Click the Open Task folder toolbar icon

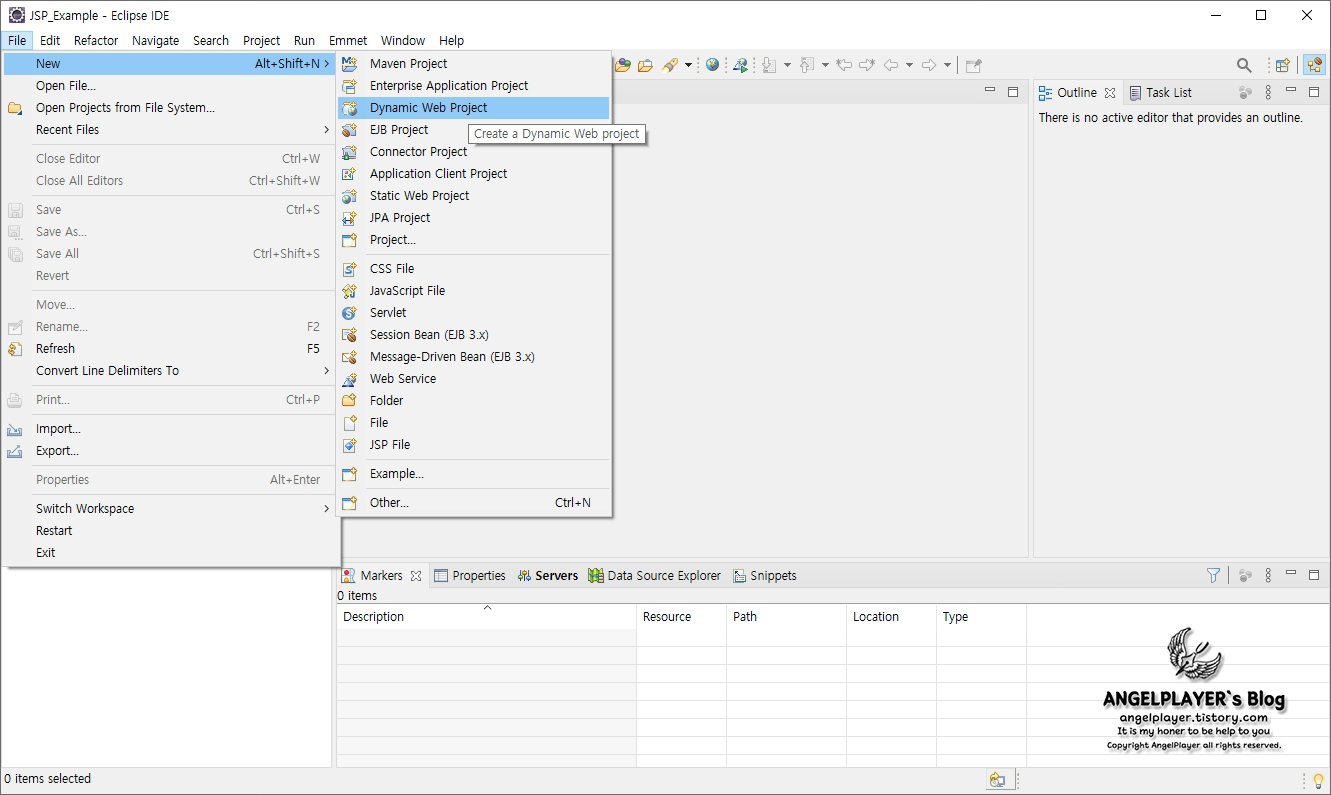(x=645, y=65)
